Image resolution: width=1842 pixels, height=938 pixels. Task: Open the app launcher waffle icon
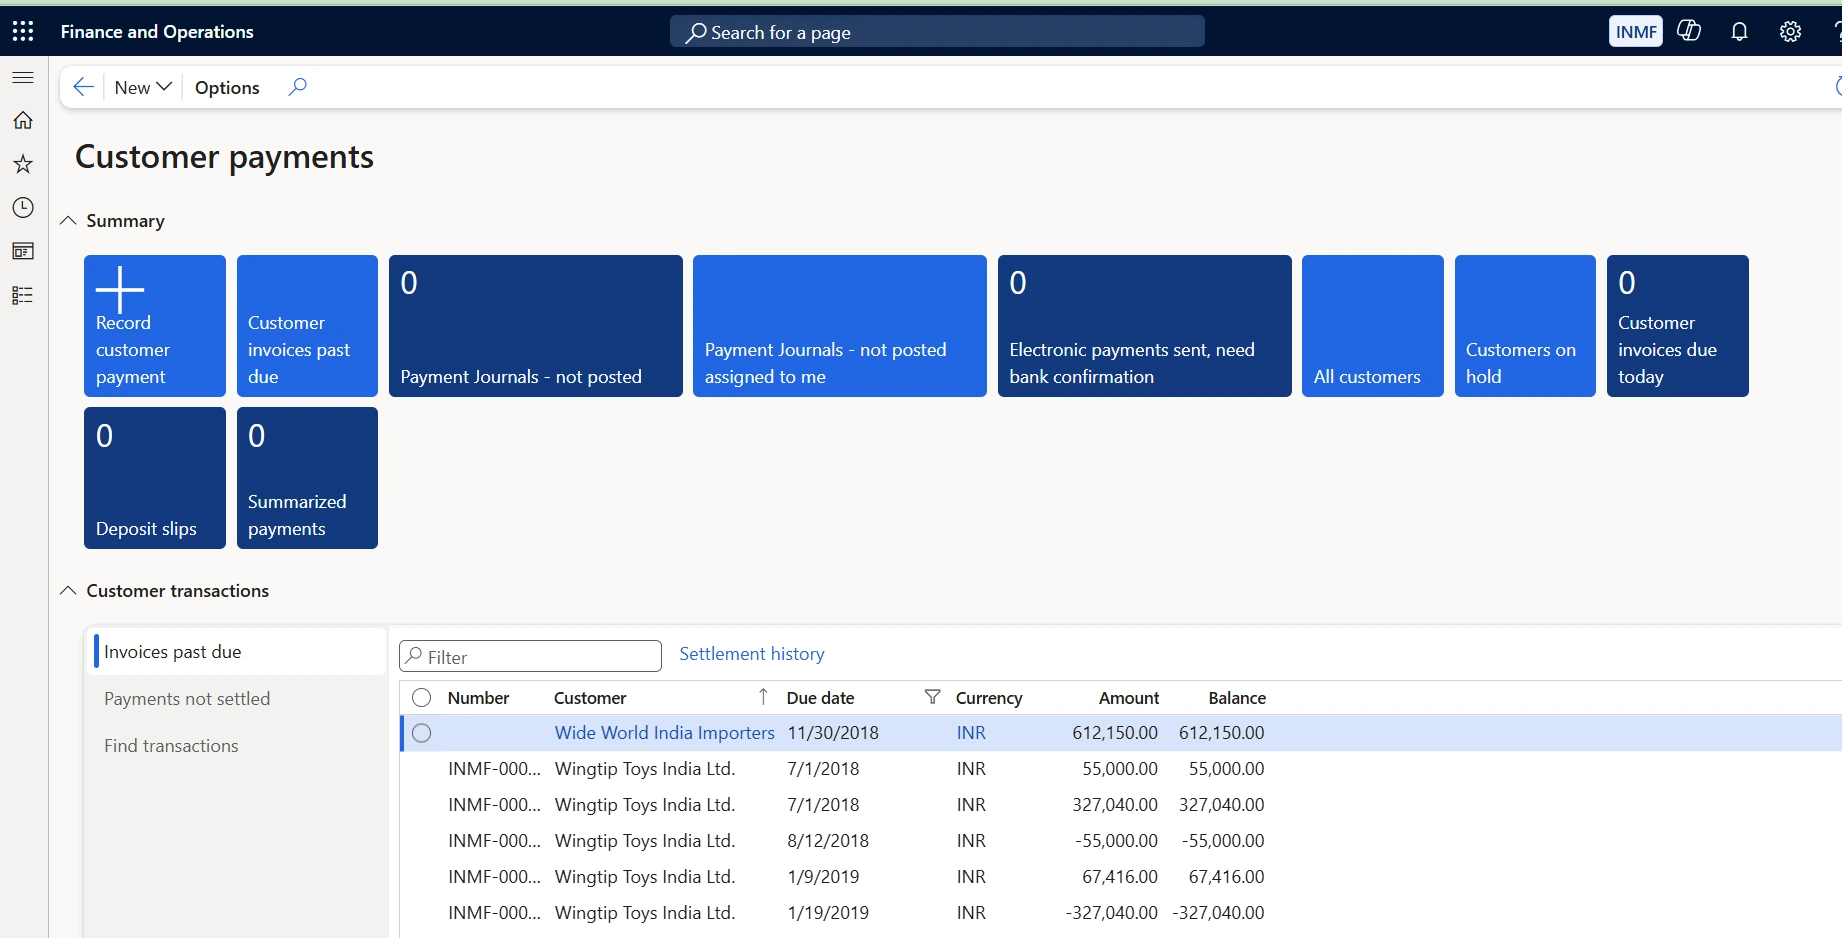pos(23,31)
